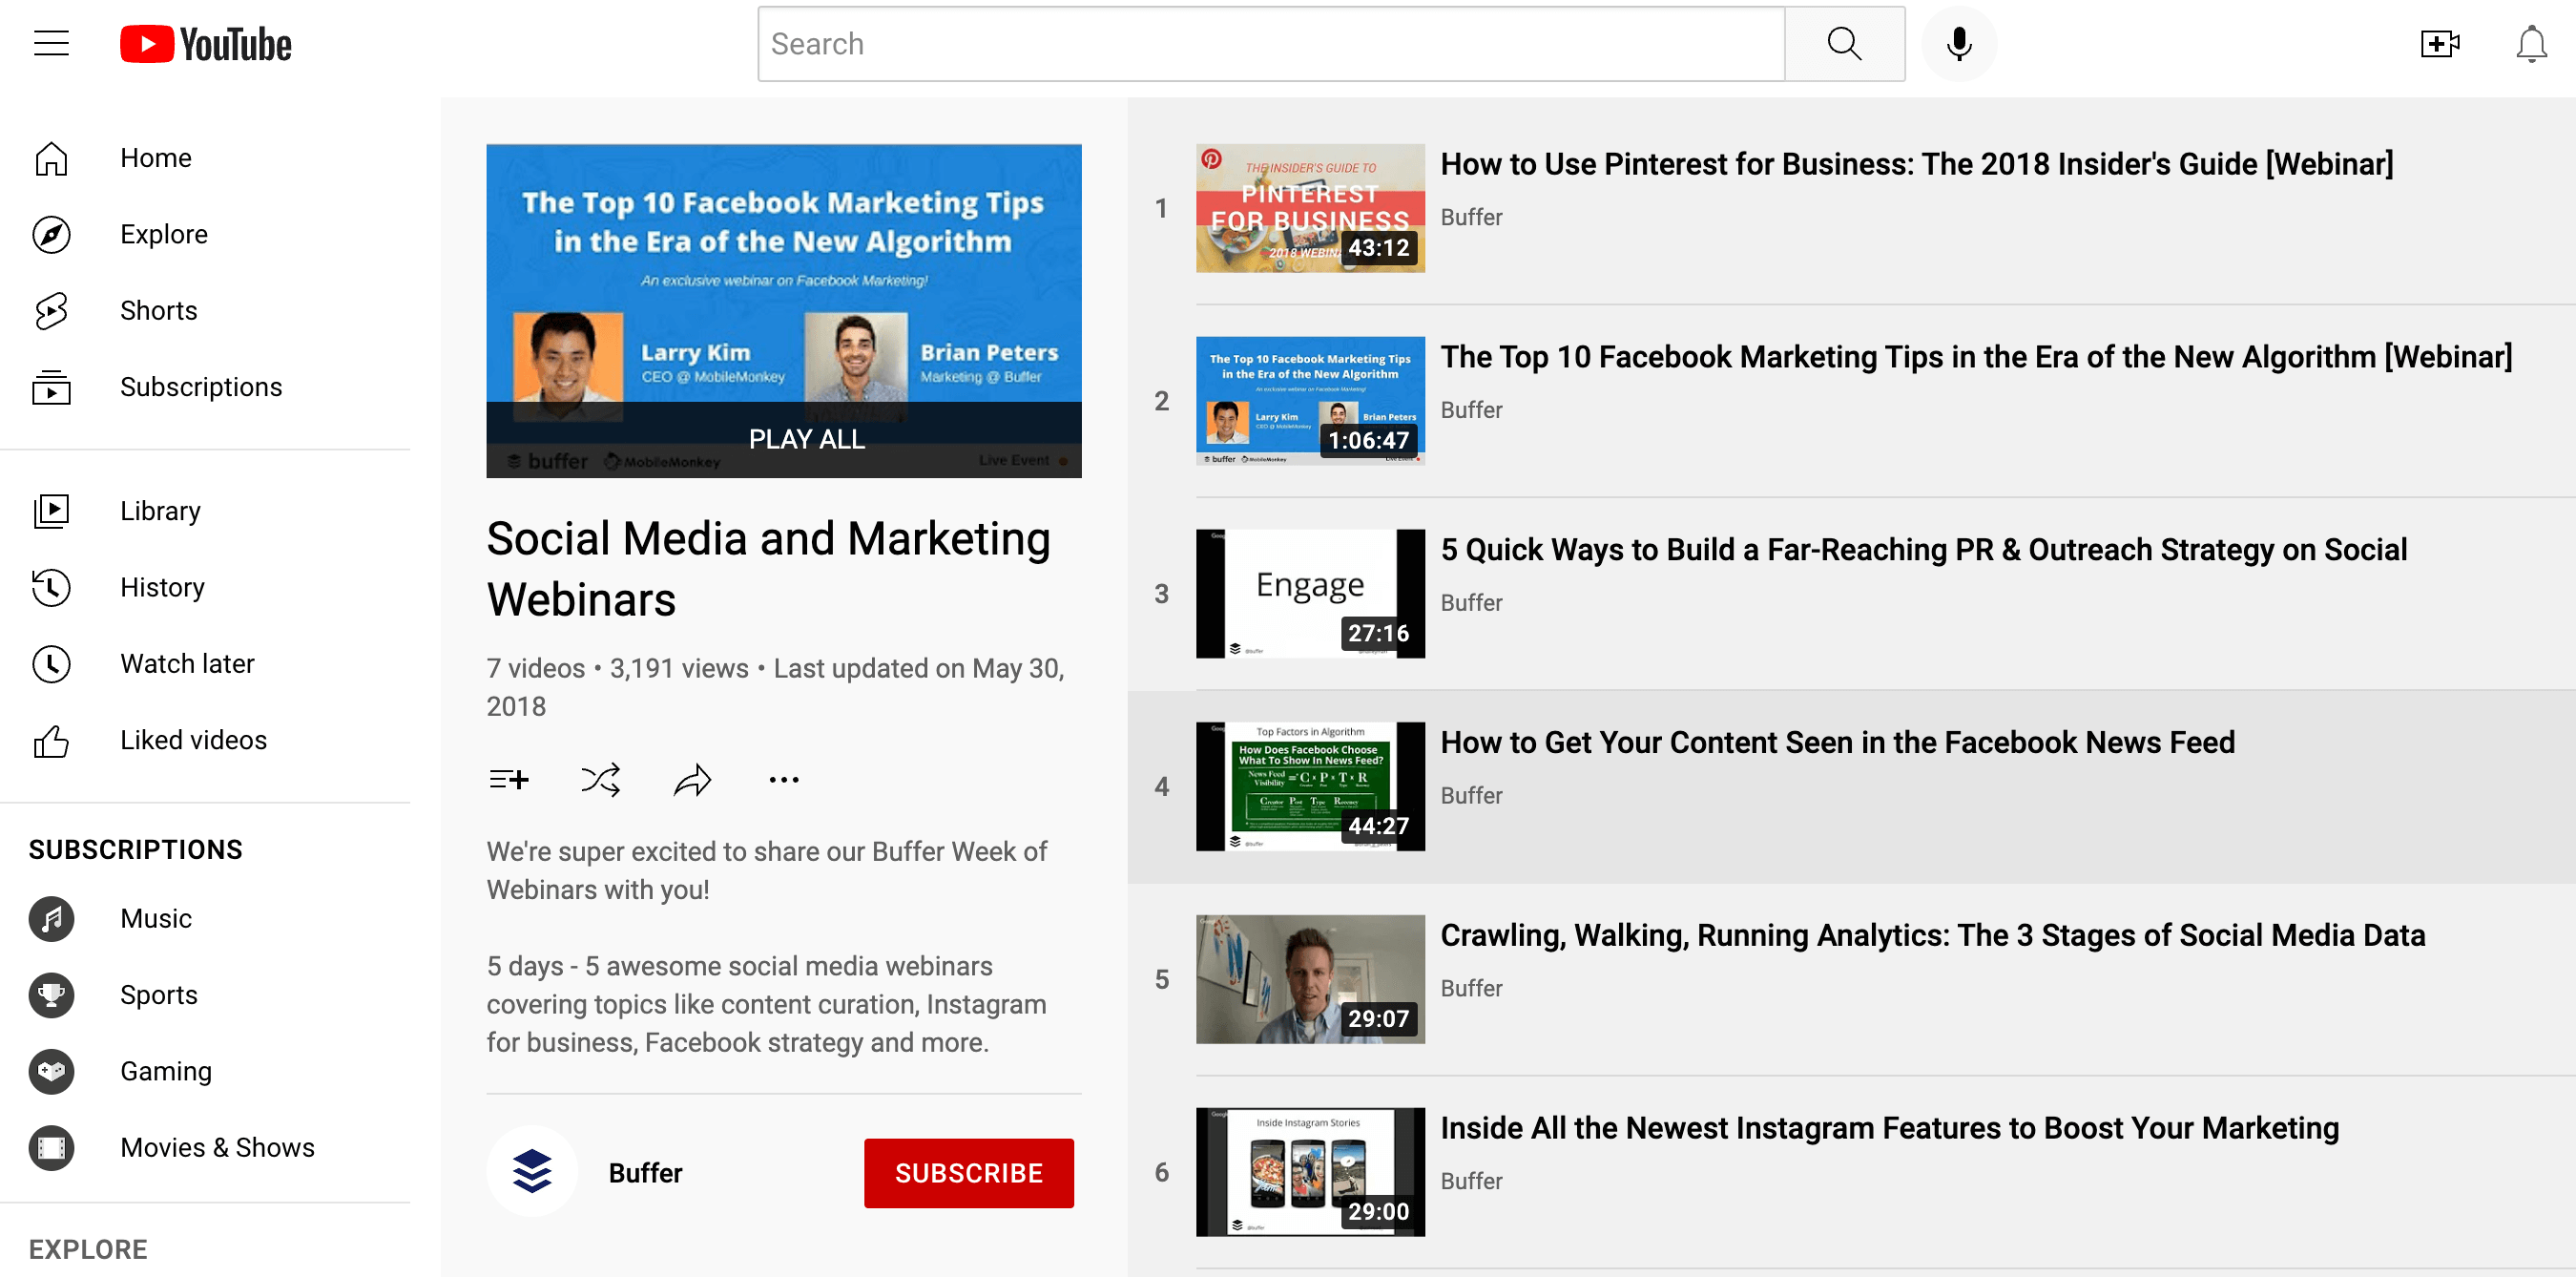The height and width of the screenshot is (1277, 2576).
Task: Click the search magnifier button
Action: tap(1844, 44)
